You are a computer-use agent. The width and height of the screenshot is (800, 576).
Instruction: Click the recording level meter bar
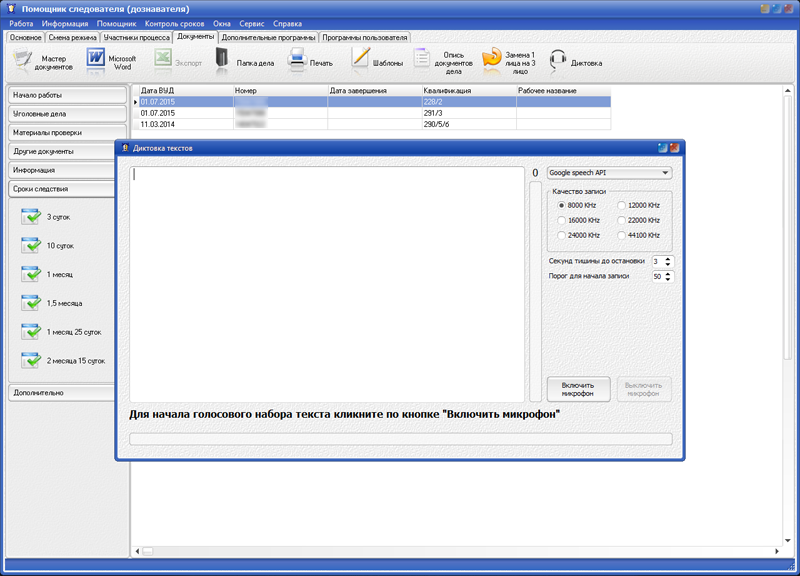coord(535,292)
